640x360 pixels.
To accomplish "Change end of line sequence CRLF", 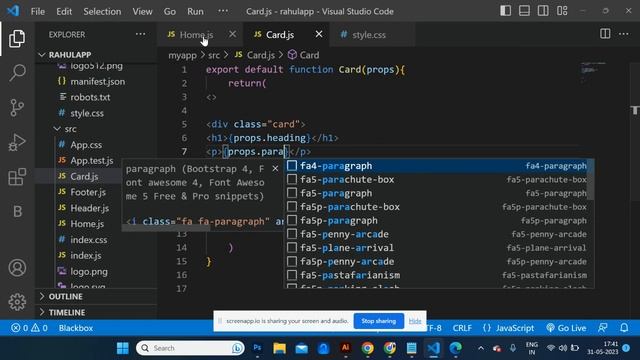I will pyautogui.click(x=462, y=328).
